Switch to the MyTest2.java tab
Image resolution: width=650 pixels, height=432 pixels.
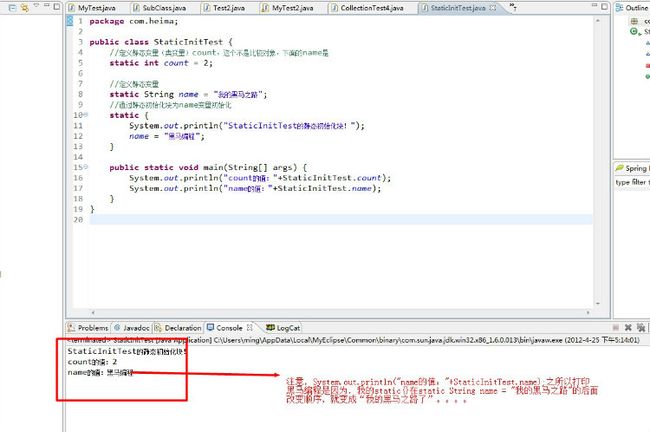[x=288, y=8]
